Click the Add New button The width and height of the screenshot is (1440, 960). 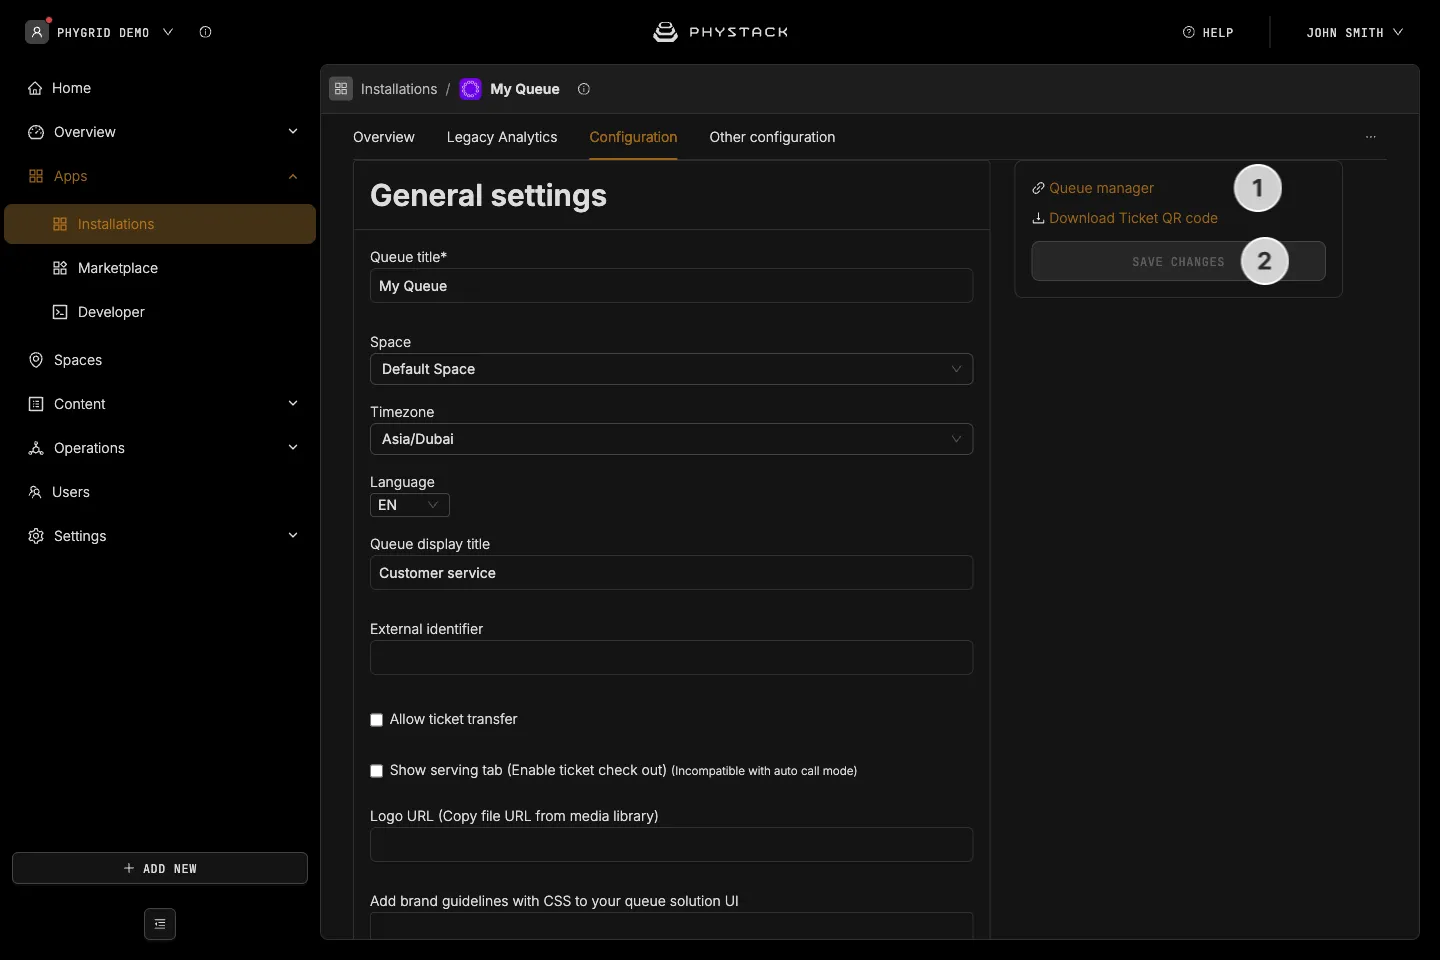pyautogui.click(x=160, y=868)
